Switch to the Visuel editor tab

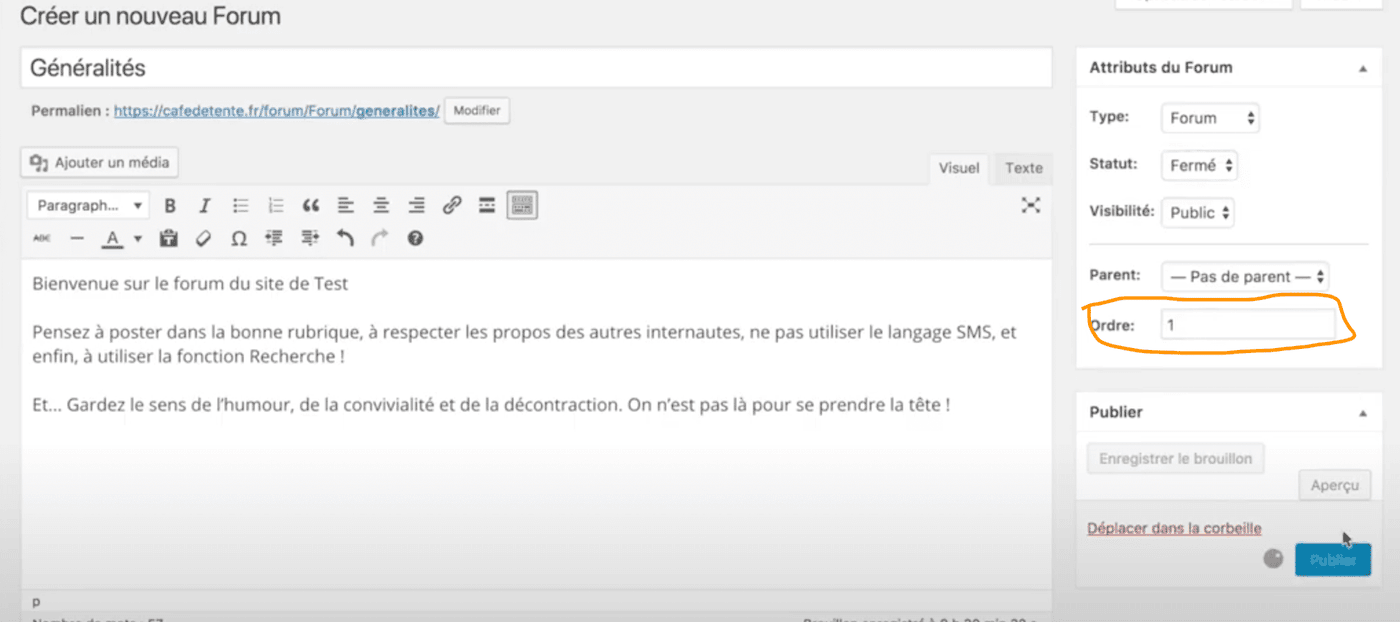[x=958, y=168]
